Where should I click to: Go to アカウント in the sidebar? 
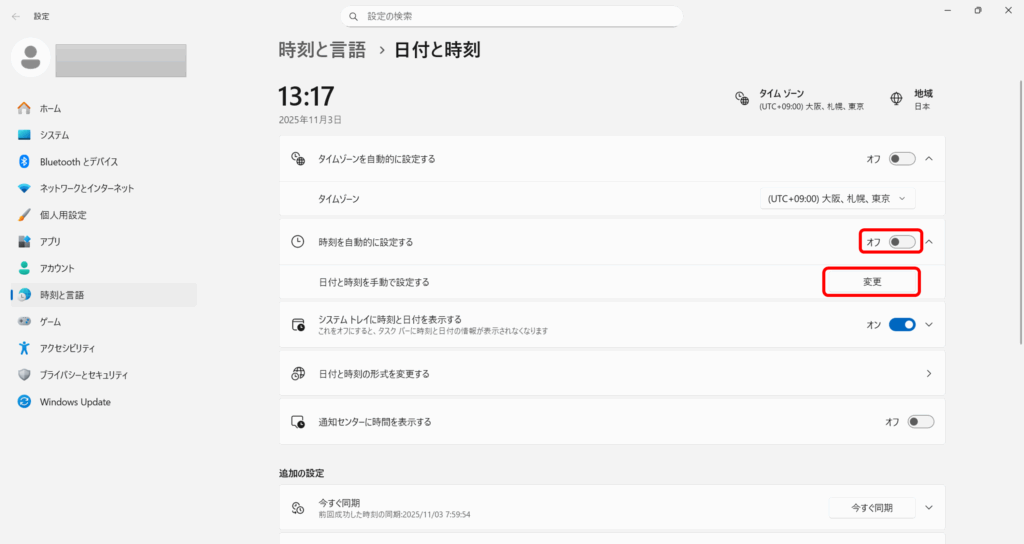tap(57, 268)
